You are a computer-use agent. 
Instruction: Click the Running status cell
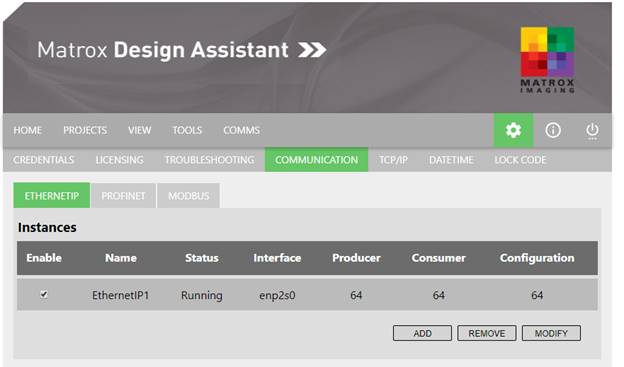(x=202, y=295)
